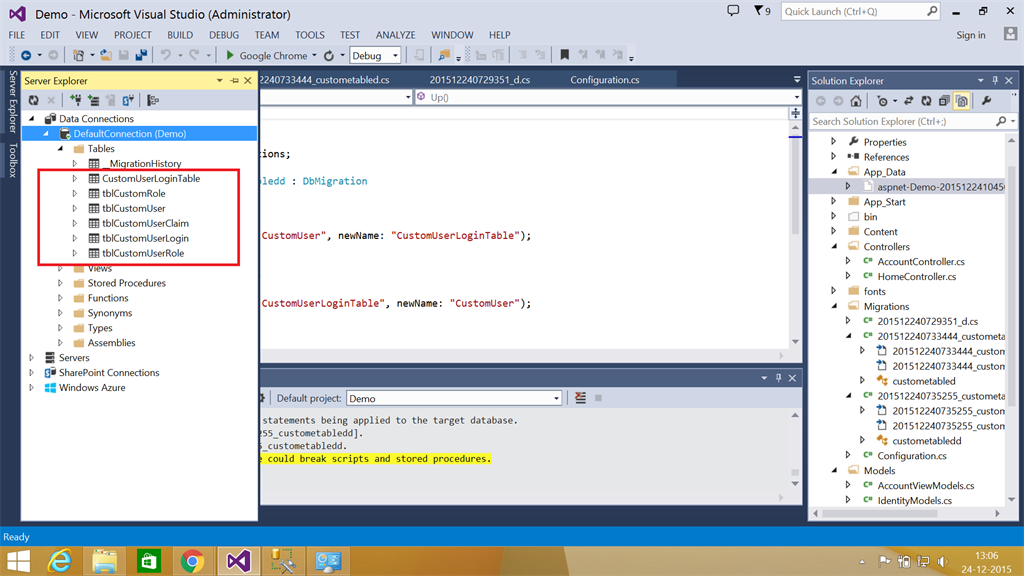
Task: Click the Undo arrow in main toolbar
Action: [166, 56]
